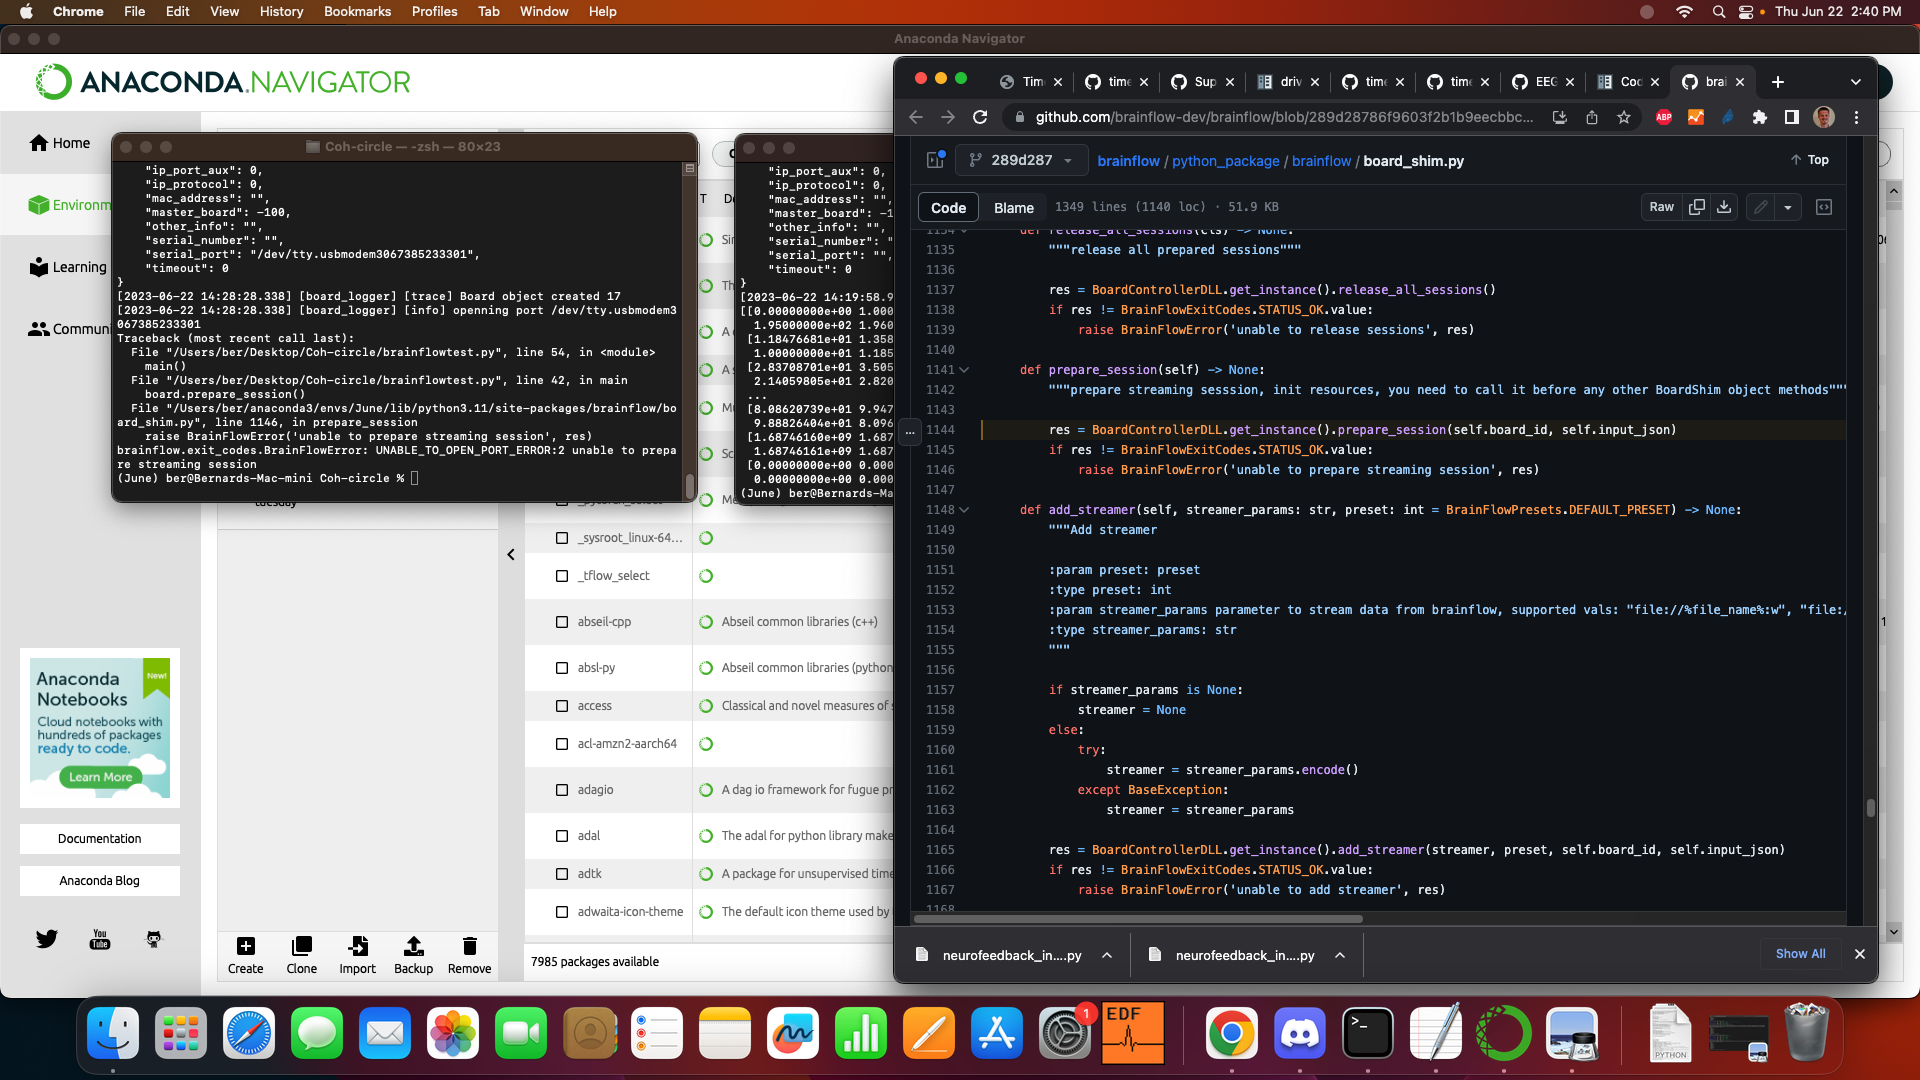Screen dimensions: 1920x1080
Task: Open the Chrome extensions puzzle icon
Action: [x=1760, y=117]
